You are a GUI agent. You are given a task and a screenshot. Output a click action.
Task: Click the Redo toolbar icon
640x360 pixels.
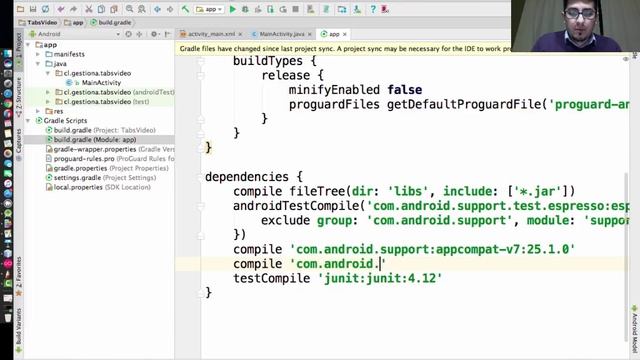[73, 9]
